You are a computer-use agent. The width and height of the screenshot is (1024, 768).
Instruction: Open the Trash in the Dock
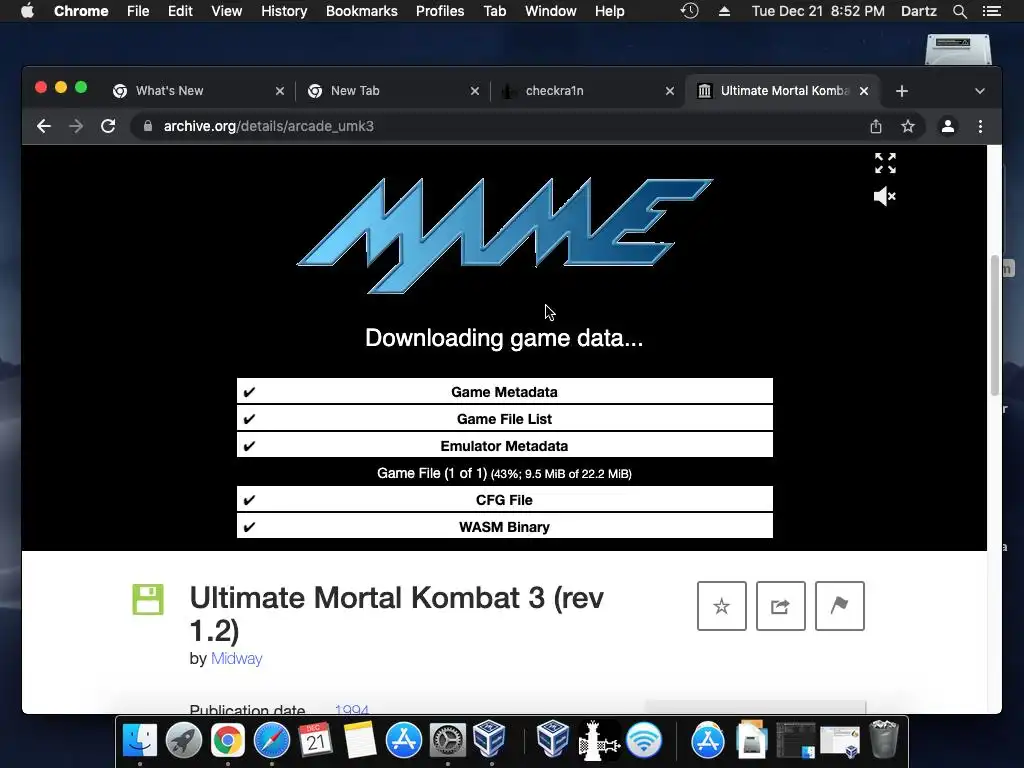click(x=884, y=739)
